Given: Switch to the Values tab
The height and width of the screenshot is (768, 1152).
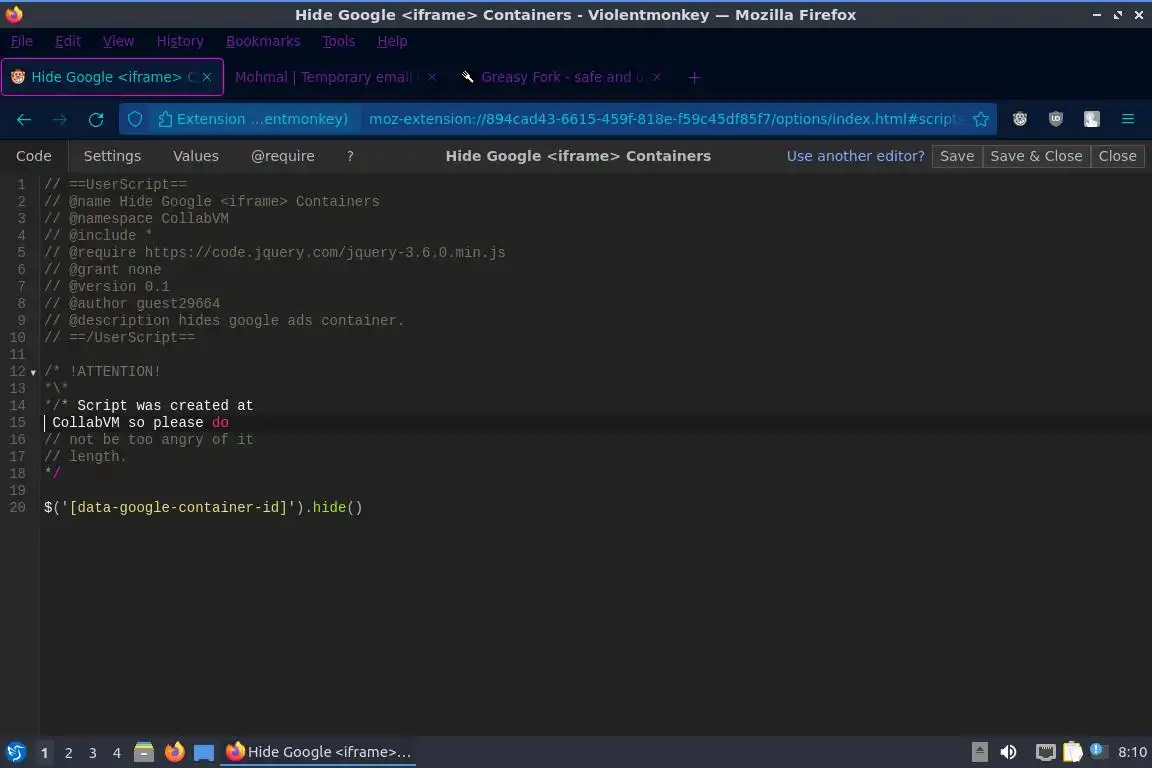Looking at the screenshot, I should (x=195, y=156).
